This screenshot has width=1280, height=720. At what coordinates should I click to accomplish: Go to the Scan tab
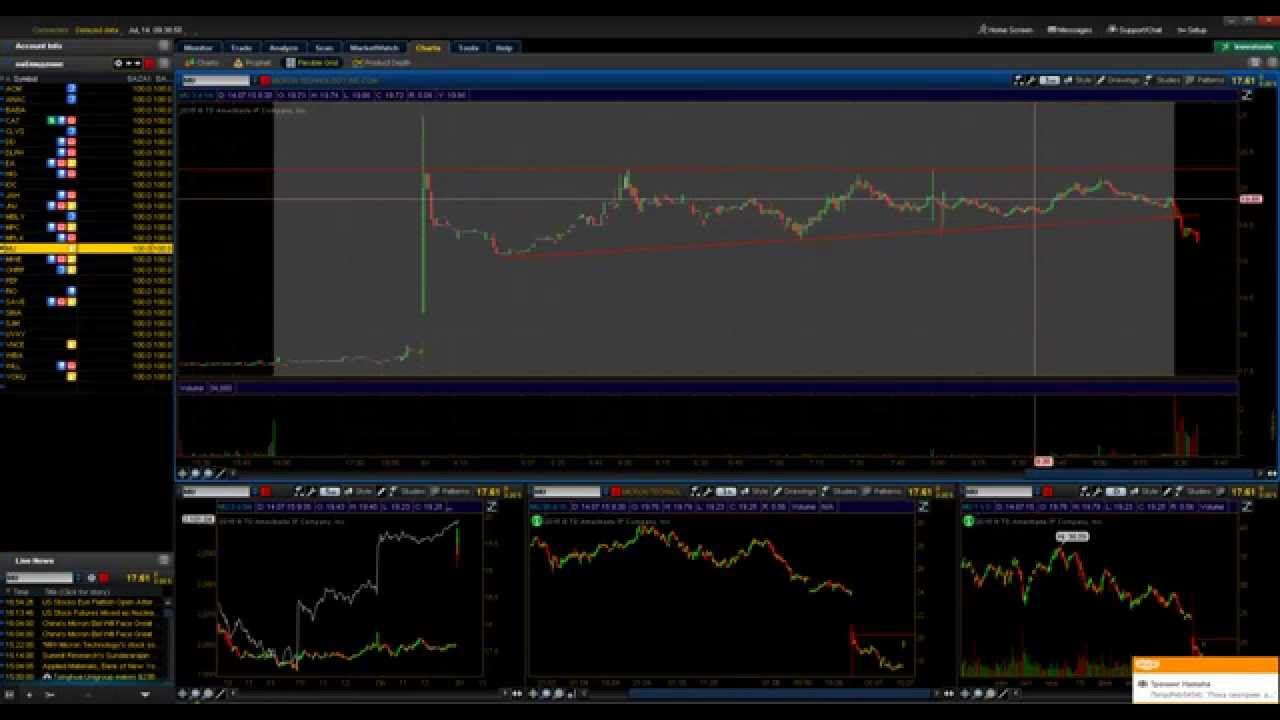point(324,47)
